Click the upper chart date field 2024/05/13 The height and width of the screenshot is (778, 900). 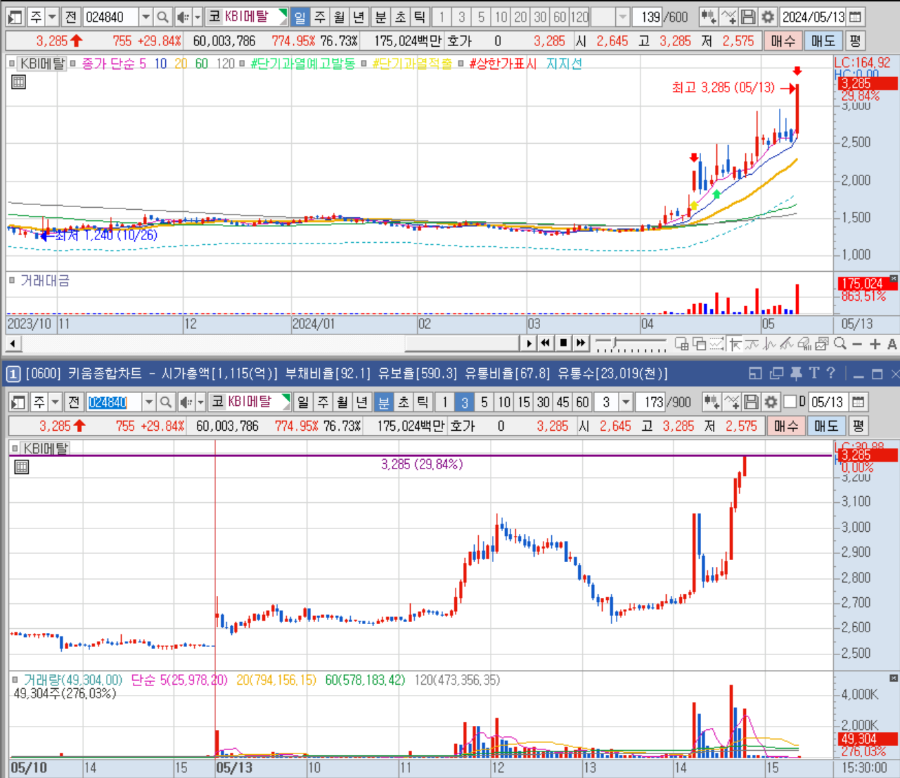(813, 17)
